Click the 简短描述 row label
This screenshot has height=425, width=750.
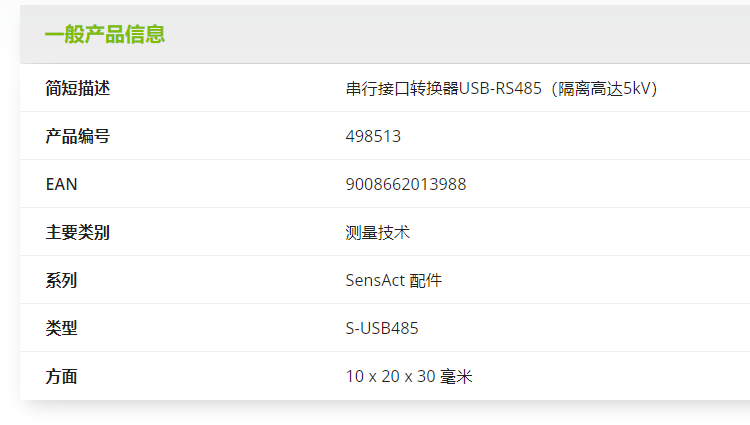[x=77, y=88]
